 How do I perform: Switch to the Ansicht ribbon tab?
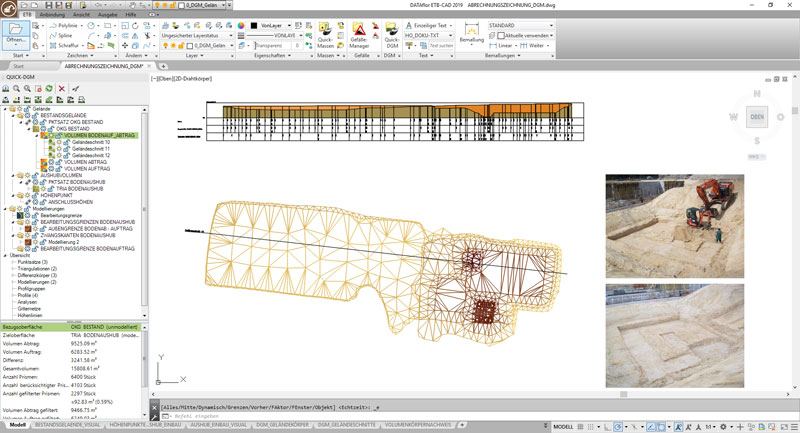coord(82,15)
